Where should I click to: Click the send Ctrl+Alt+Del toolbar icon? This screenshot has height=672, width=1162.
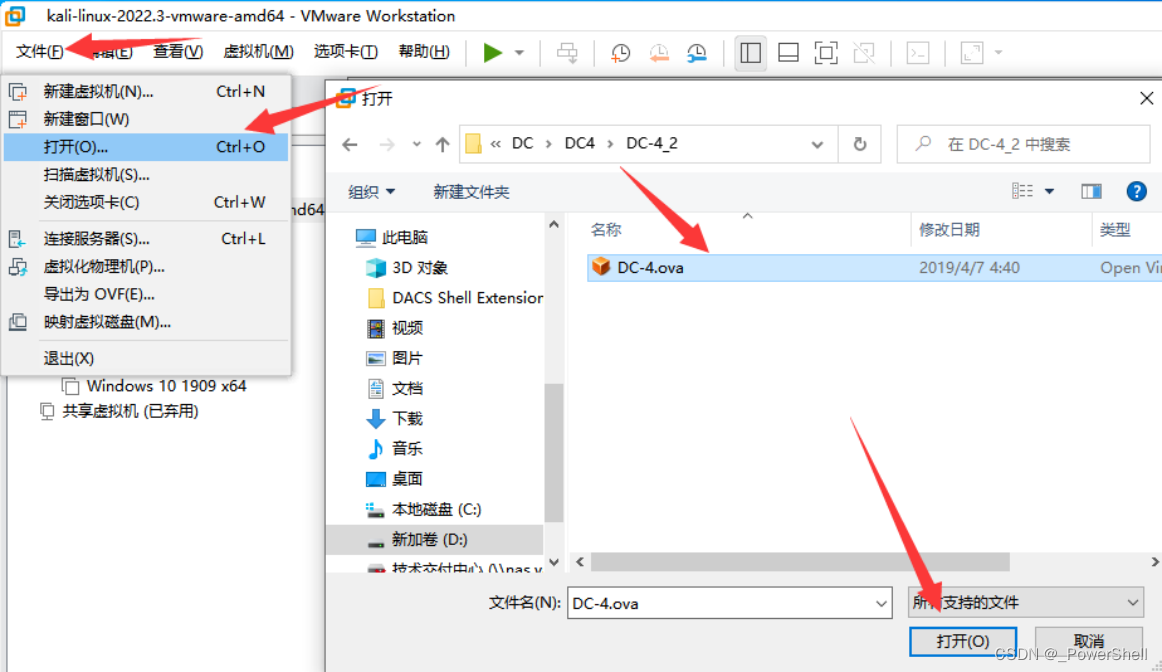(x=567, y=53)
